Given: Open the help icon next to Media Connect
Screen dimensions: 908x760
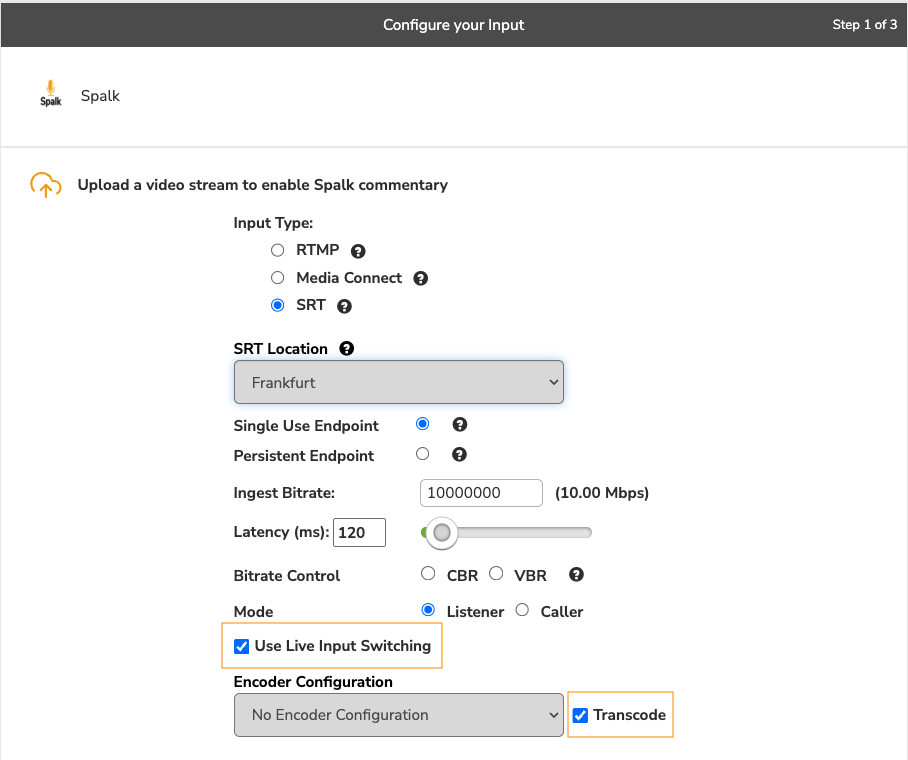Looking at the screenshot, I should (x=421, y=279).
